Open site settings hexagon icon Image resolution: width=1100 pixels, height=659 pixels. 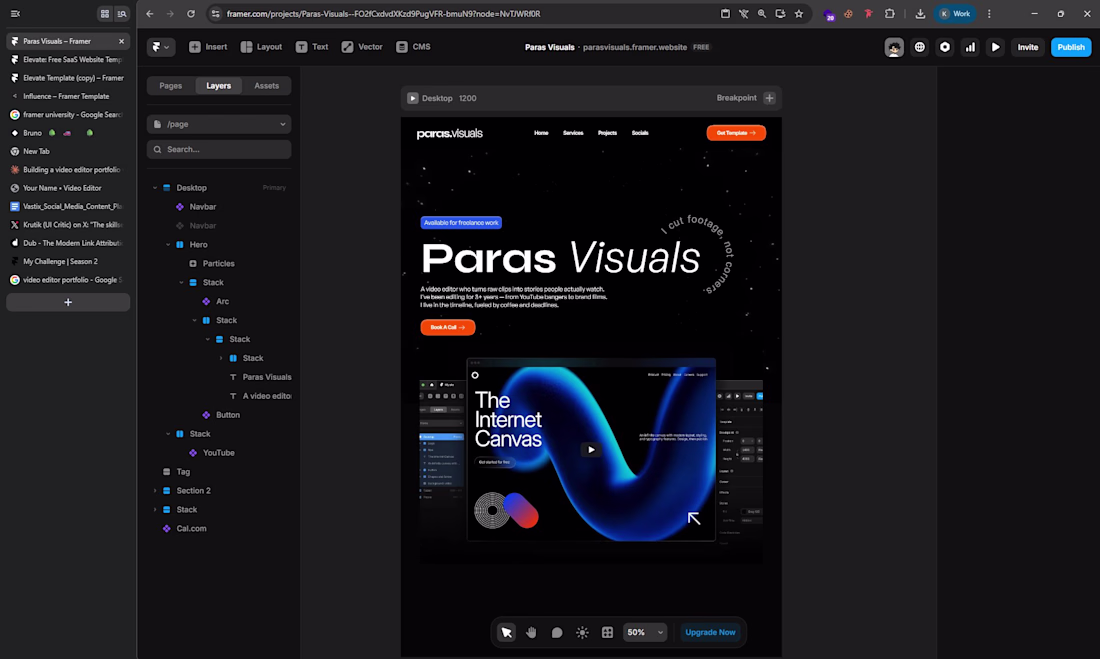(x=945, y=47)
